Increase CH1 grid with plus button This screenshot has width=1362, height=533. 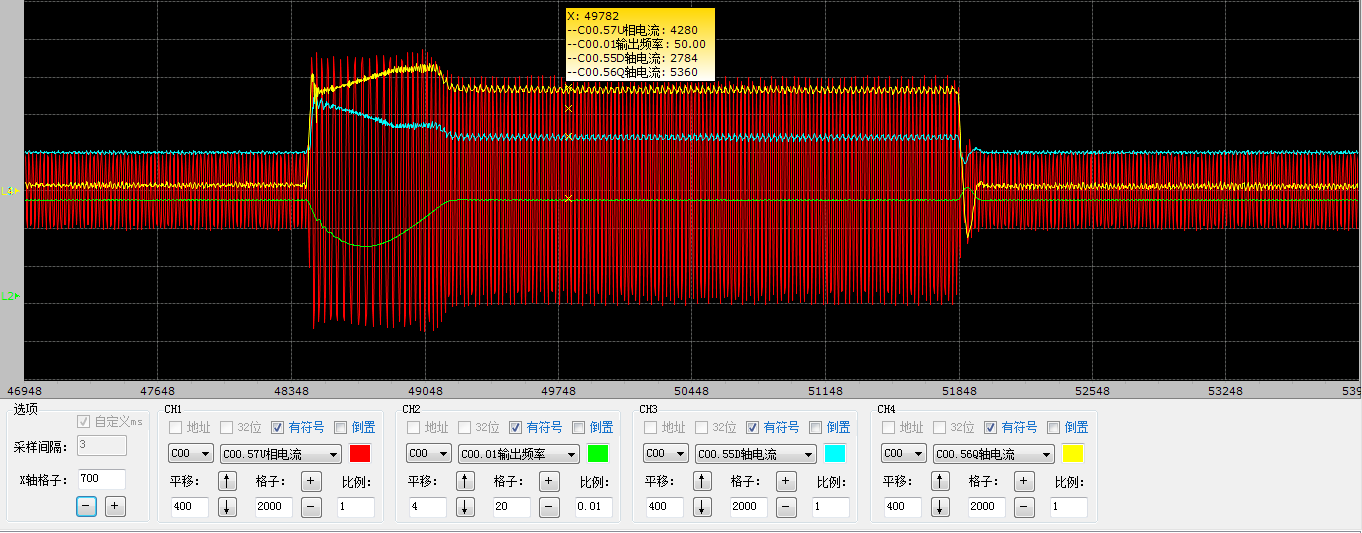312,481
